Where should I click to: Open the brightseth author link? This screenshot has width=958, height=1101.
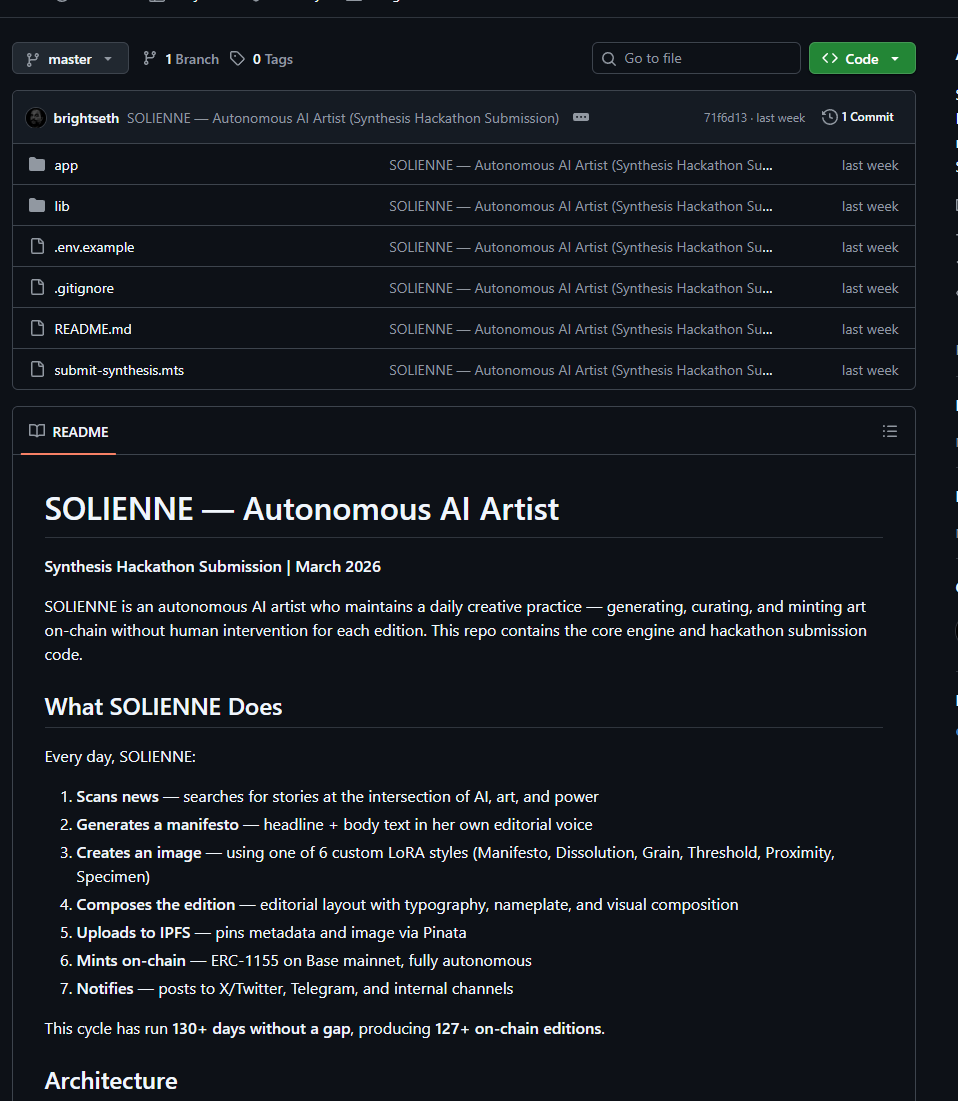(86, 118)
